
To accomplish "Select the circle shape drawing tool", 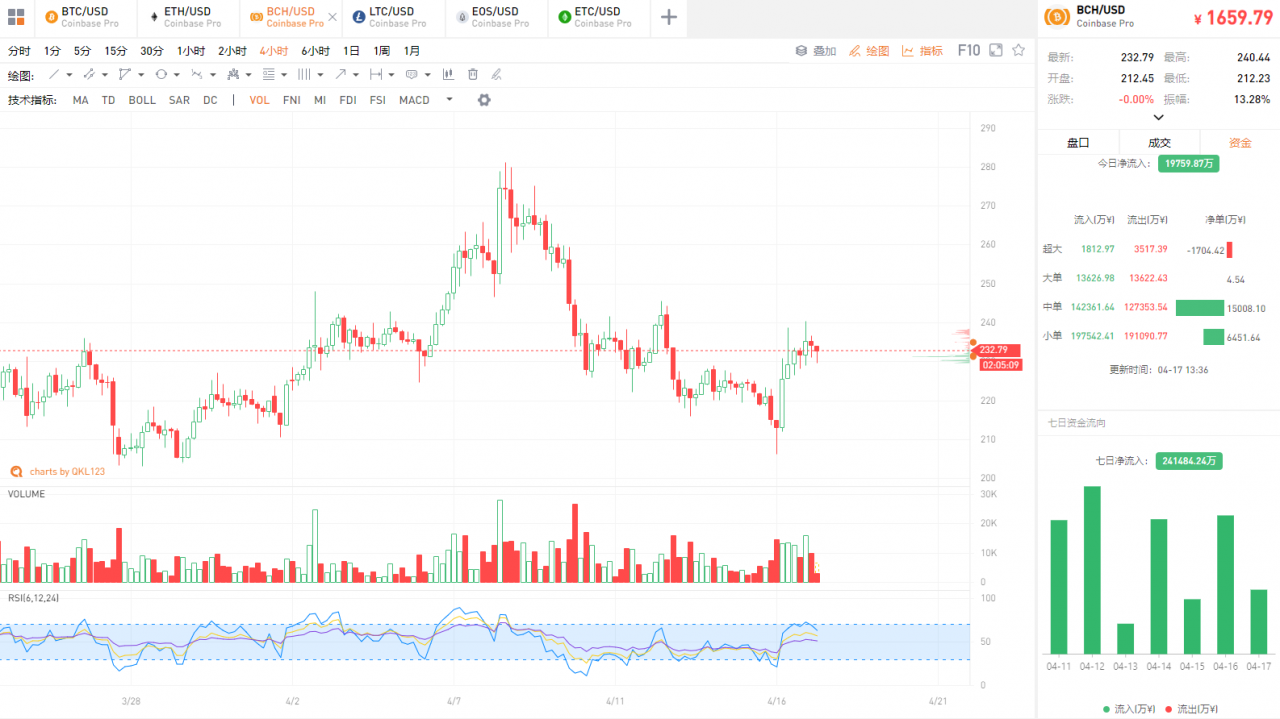I will coord(161,75).
